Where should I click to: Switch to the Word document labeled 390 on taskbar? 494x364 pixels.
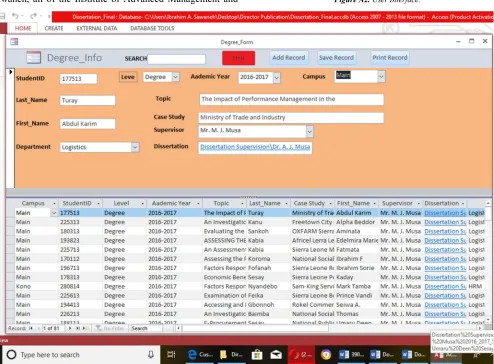click(x=352, y=355)
